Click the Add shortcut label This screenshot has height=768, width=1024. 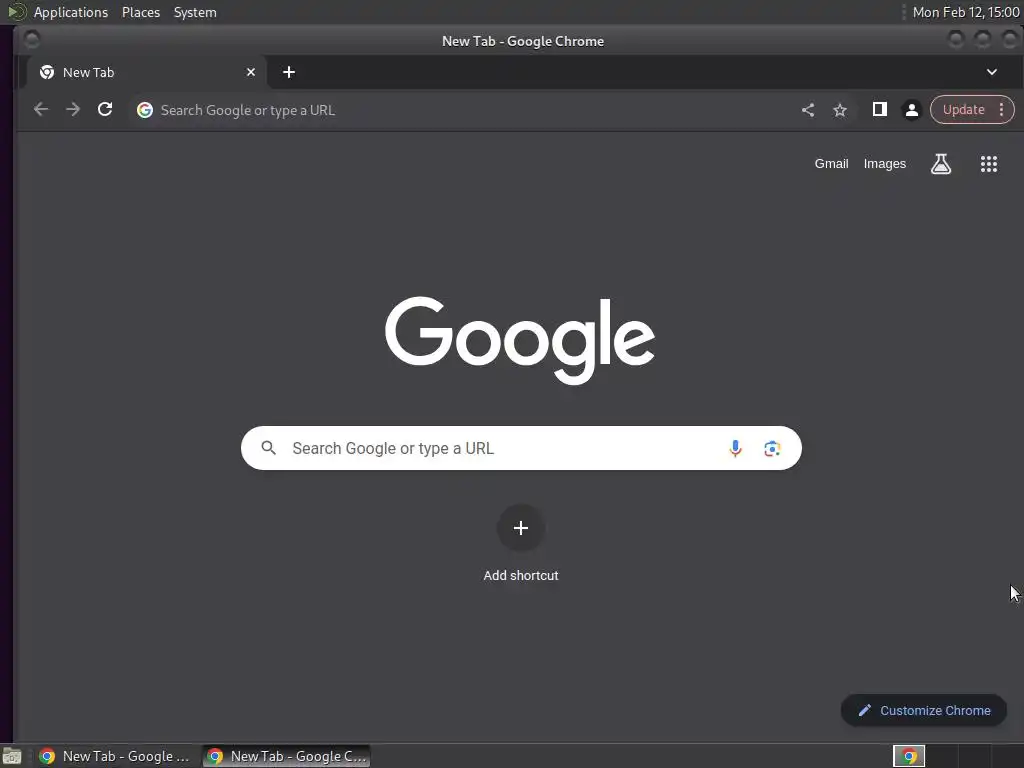(520, 575)
